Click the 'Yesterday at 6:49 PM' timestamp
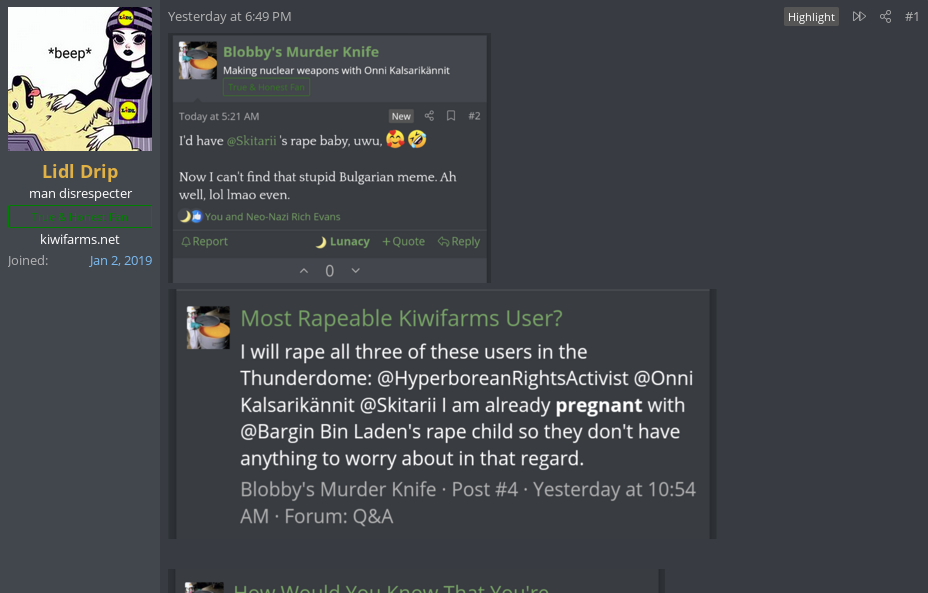Screen dimensions: 928x593 point(230,17)
